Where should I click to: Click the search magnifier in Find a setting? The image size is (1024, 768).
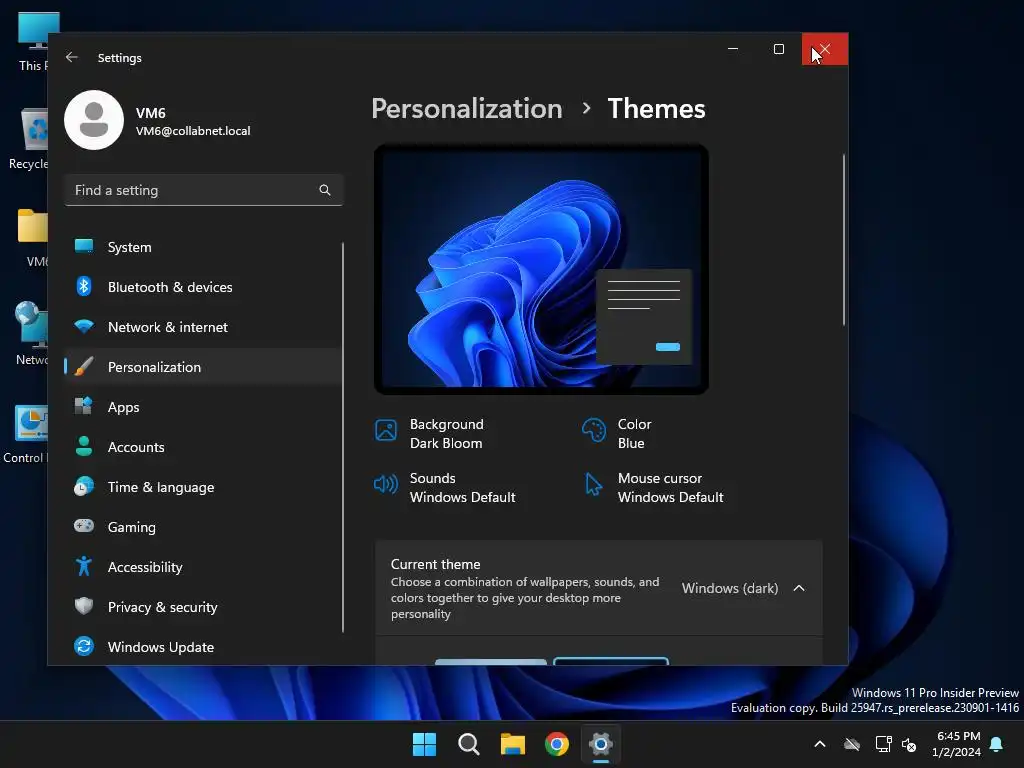(325, 190)
